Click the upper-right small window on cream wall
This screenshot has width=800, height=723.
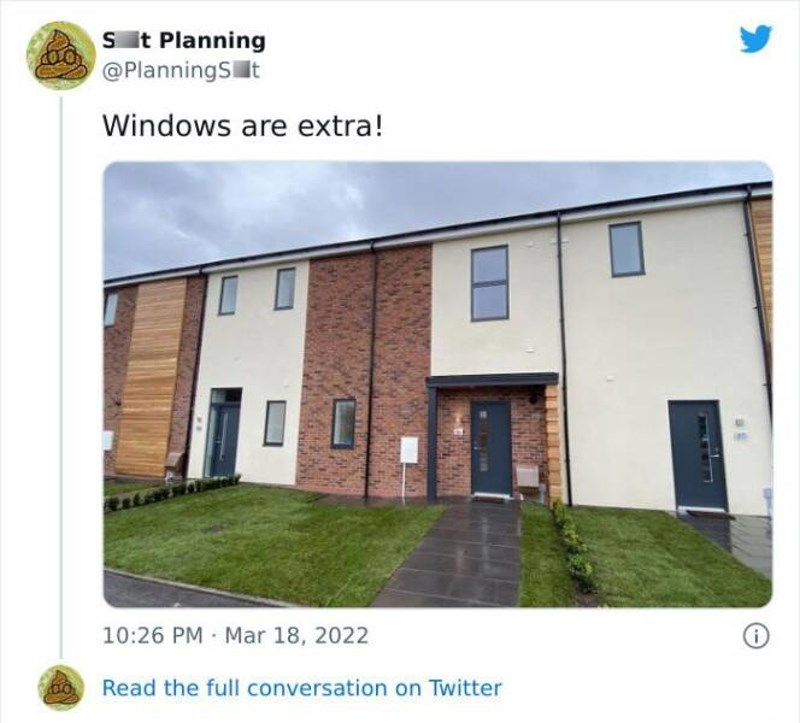[x=627, y=250]
